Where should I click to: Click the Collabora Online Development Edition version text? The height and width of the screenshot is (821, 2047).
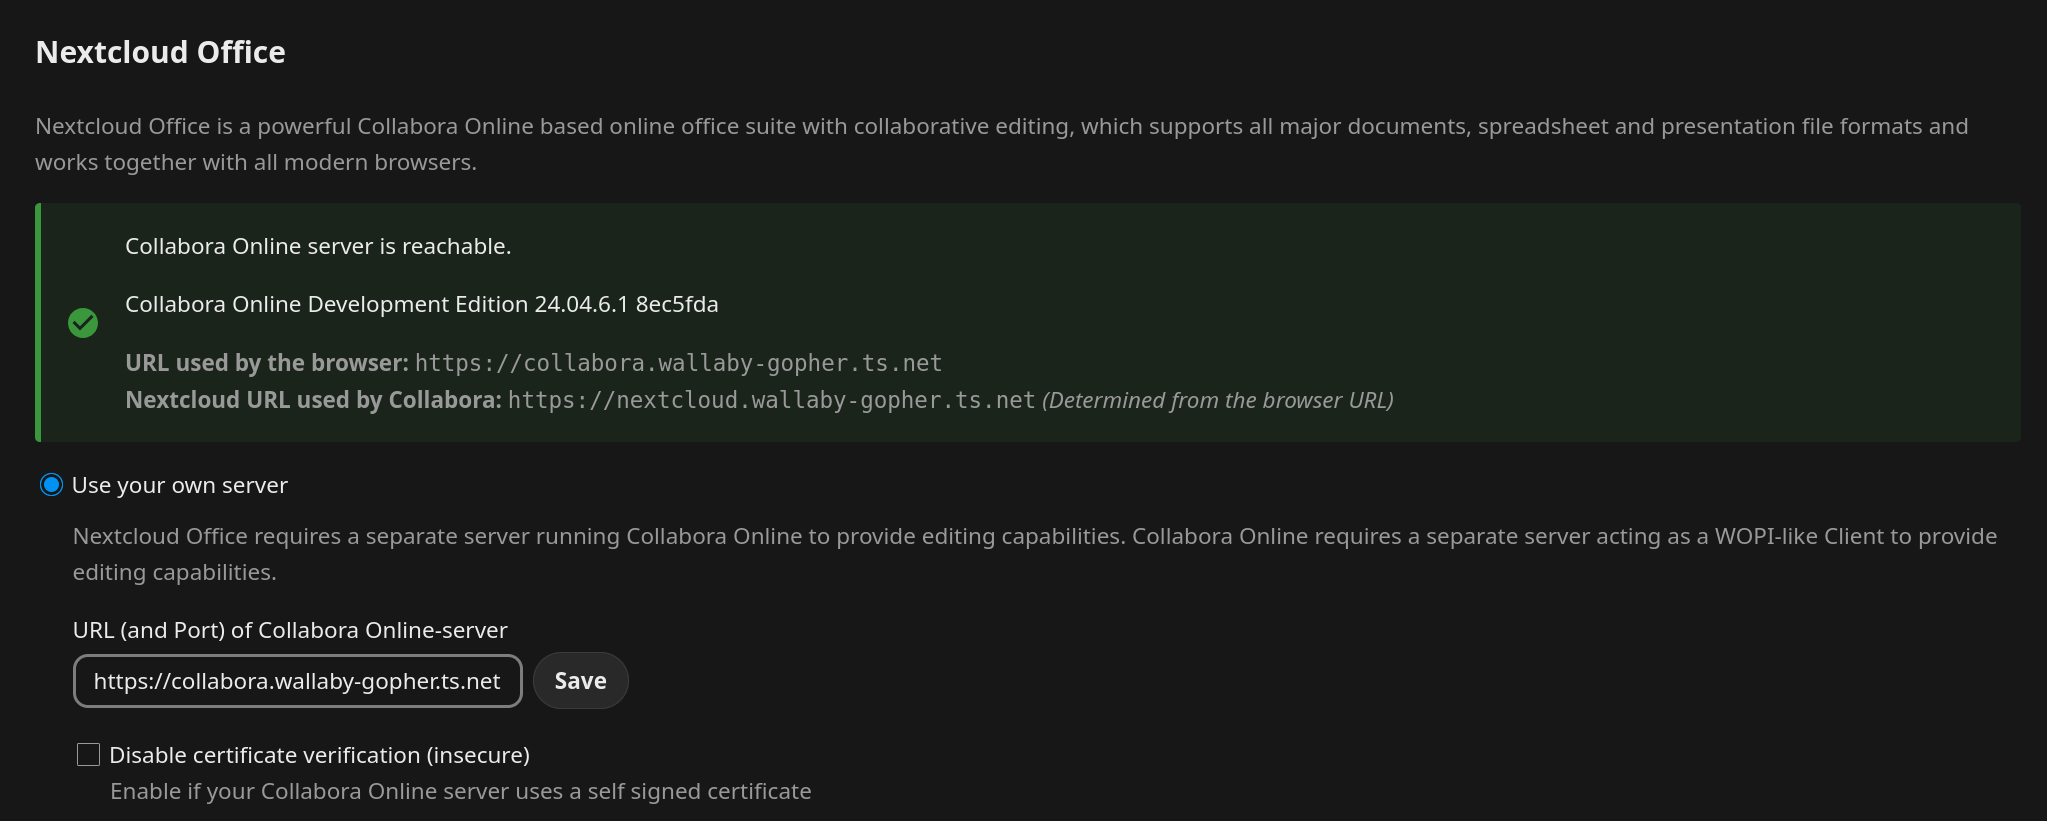[421, 304]
